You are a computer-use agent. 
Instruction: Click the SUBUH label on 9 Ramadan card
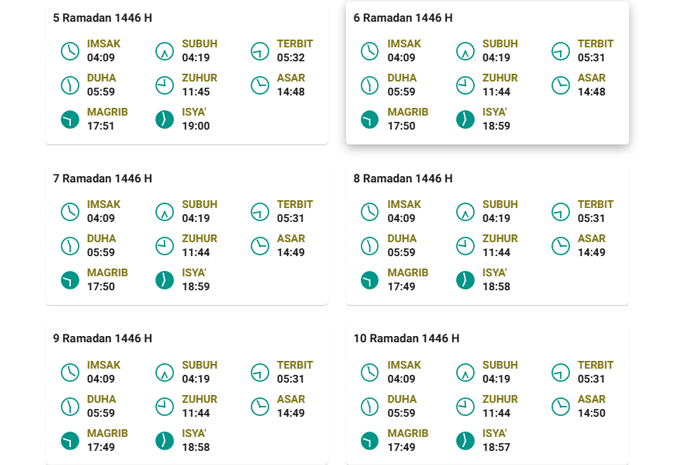pos(200,365)
